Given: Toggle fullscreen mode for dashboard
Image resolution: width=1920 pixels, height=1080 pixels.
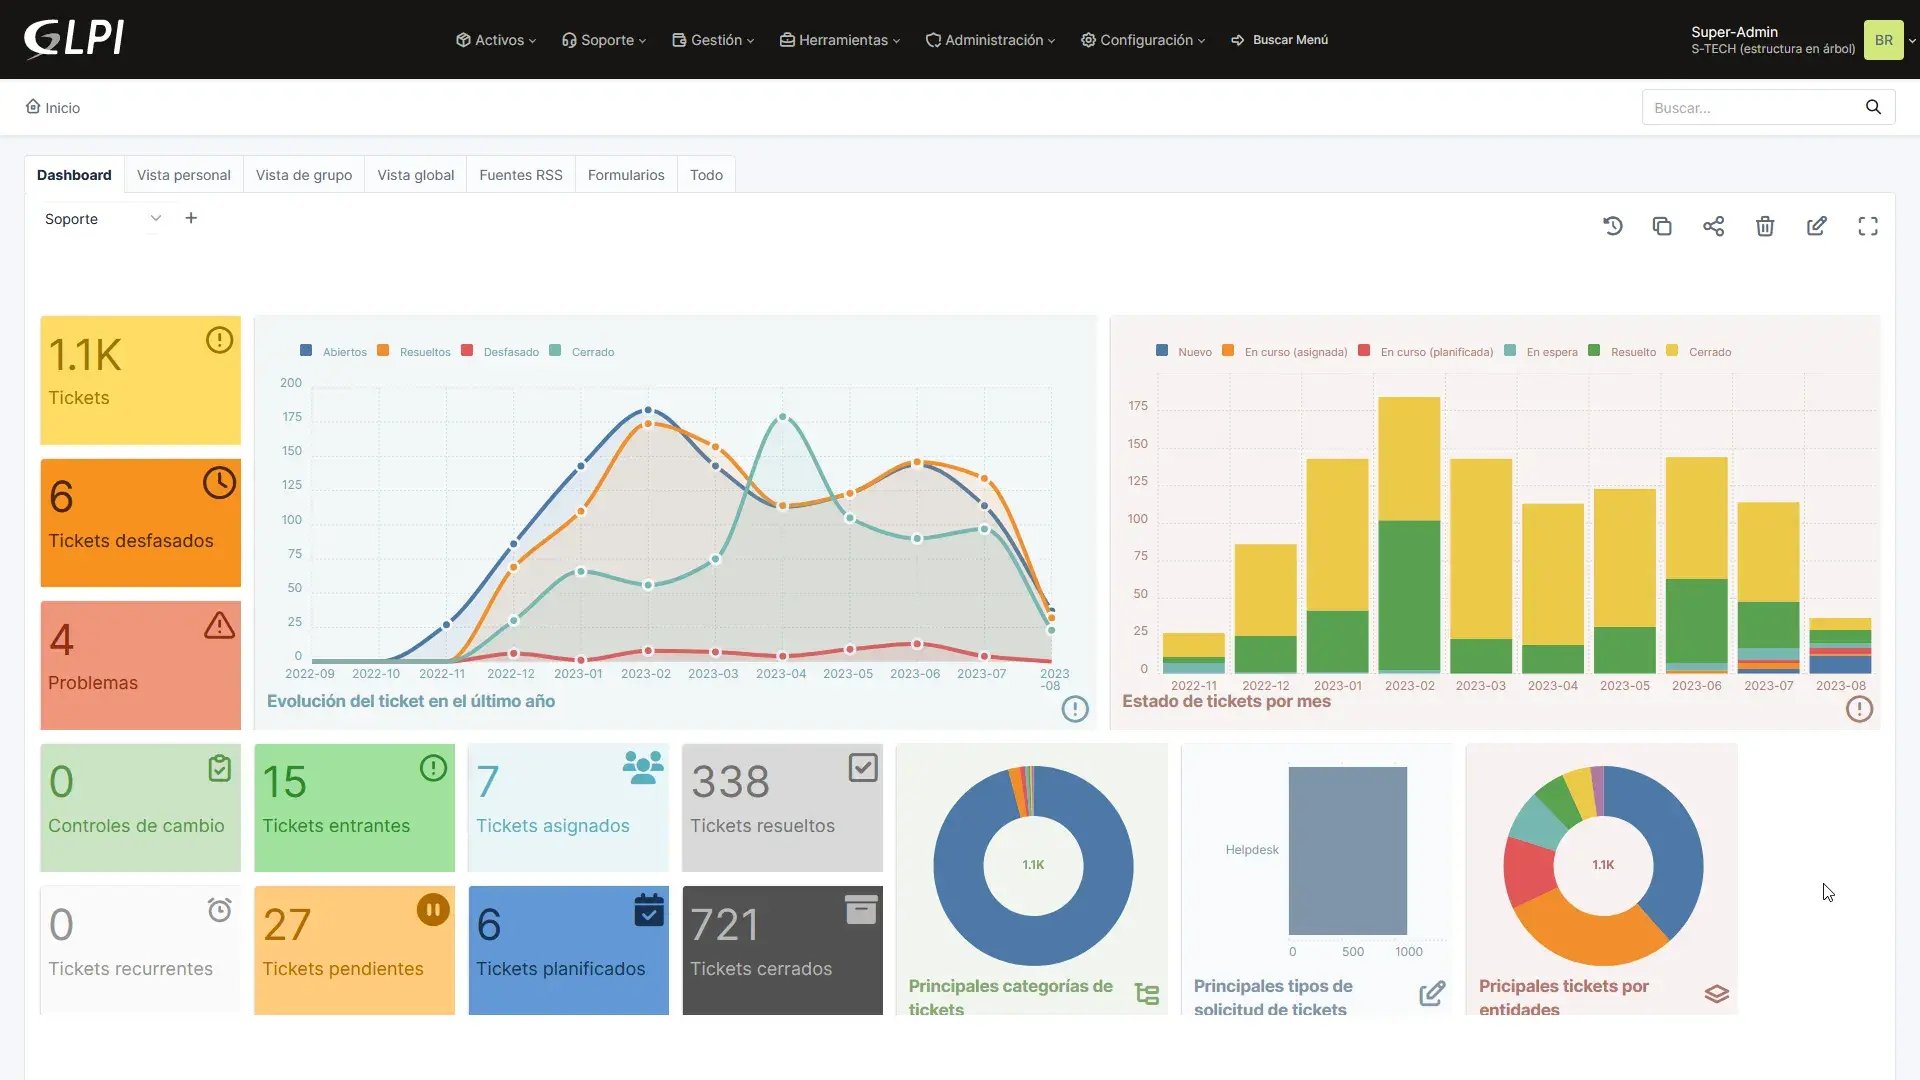Looking at the screenshot, I should coord(1868,226).
